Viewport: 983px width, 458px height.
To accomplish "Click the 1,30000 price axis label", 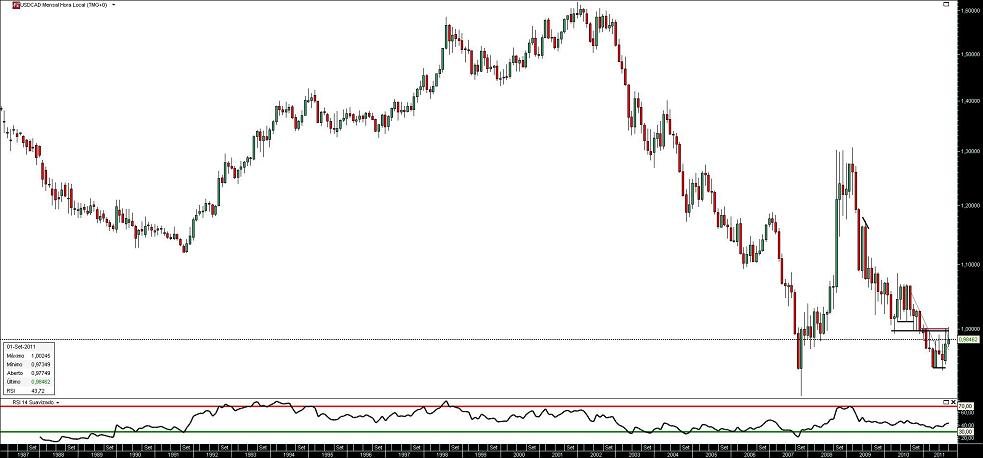I will coord(970,152).
